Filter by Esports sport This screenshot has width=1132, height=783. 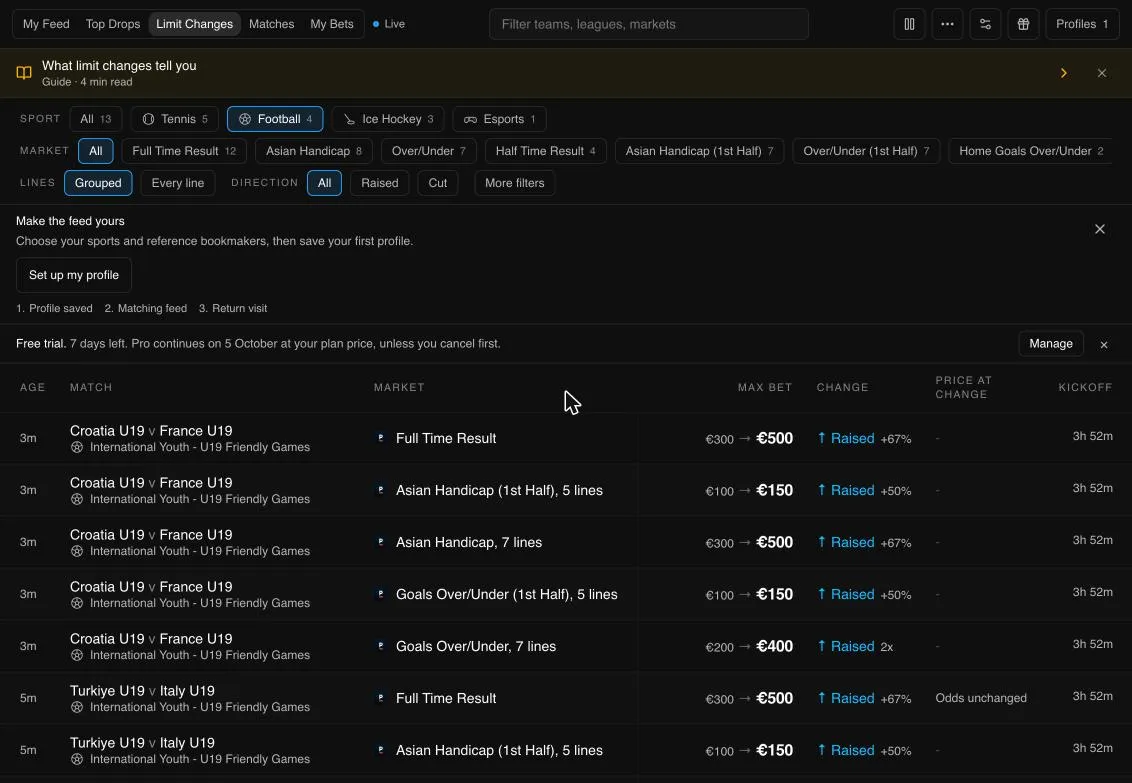point(500,119)
